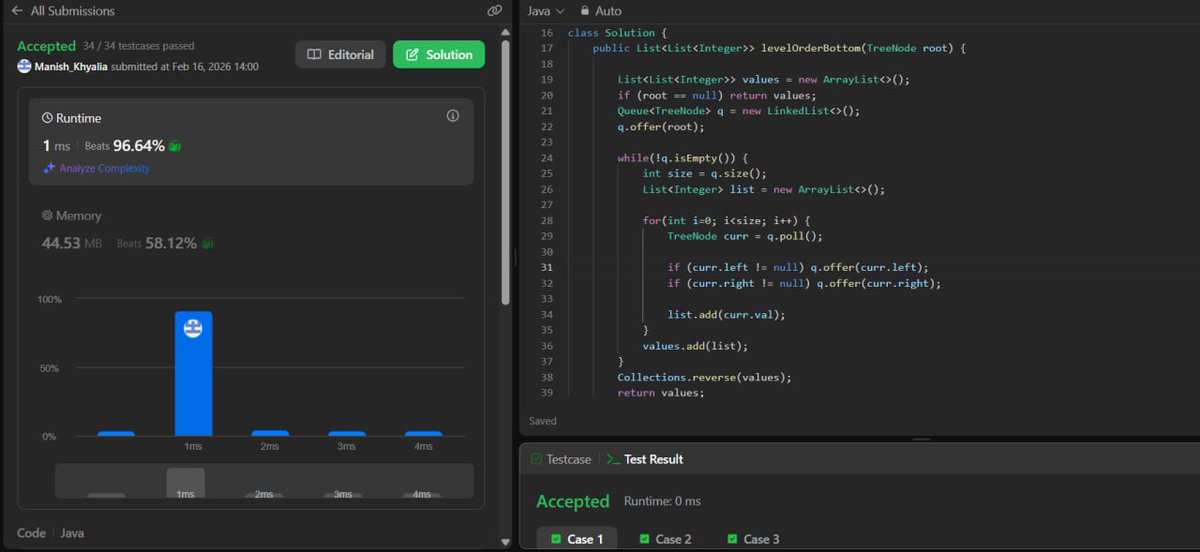Click the memory beats clap icon
1200x552 pixels.
point(207,243)
